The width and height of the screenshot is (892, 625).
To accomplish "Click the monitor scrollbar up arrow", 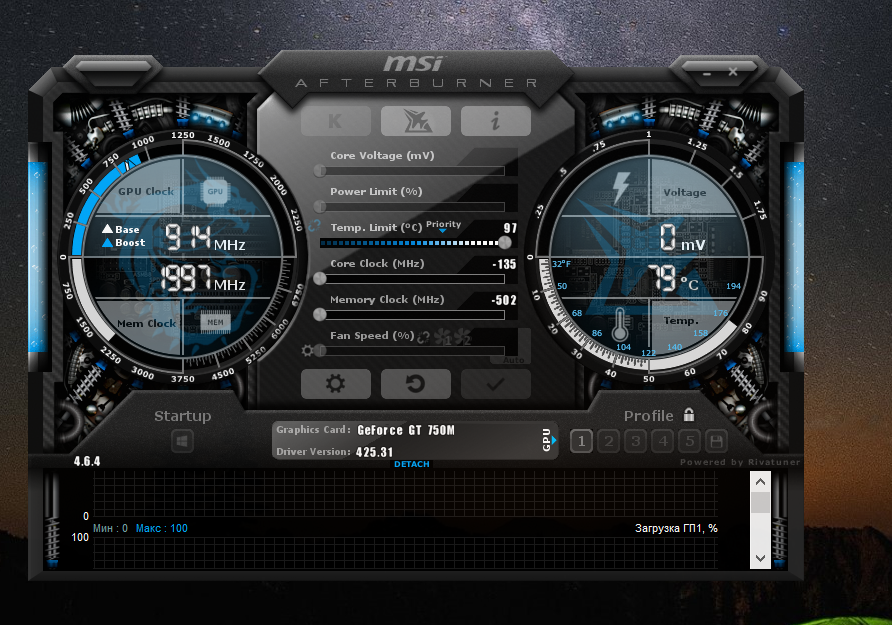I will pyautogui.click(x=761, y=482).
